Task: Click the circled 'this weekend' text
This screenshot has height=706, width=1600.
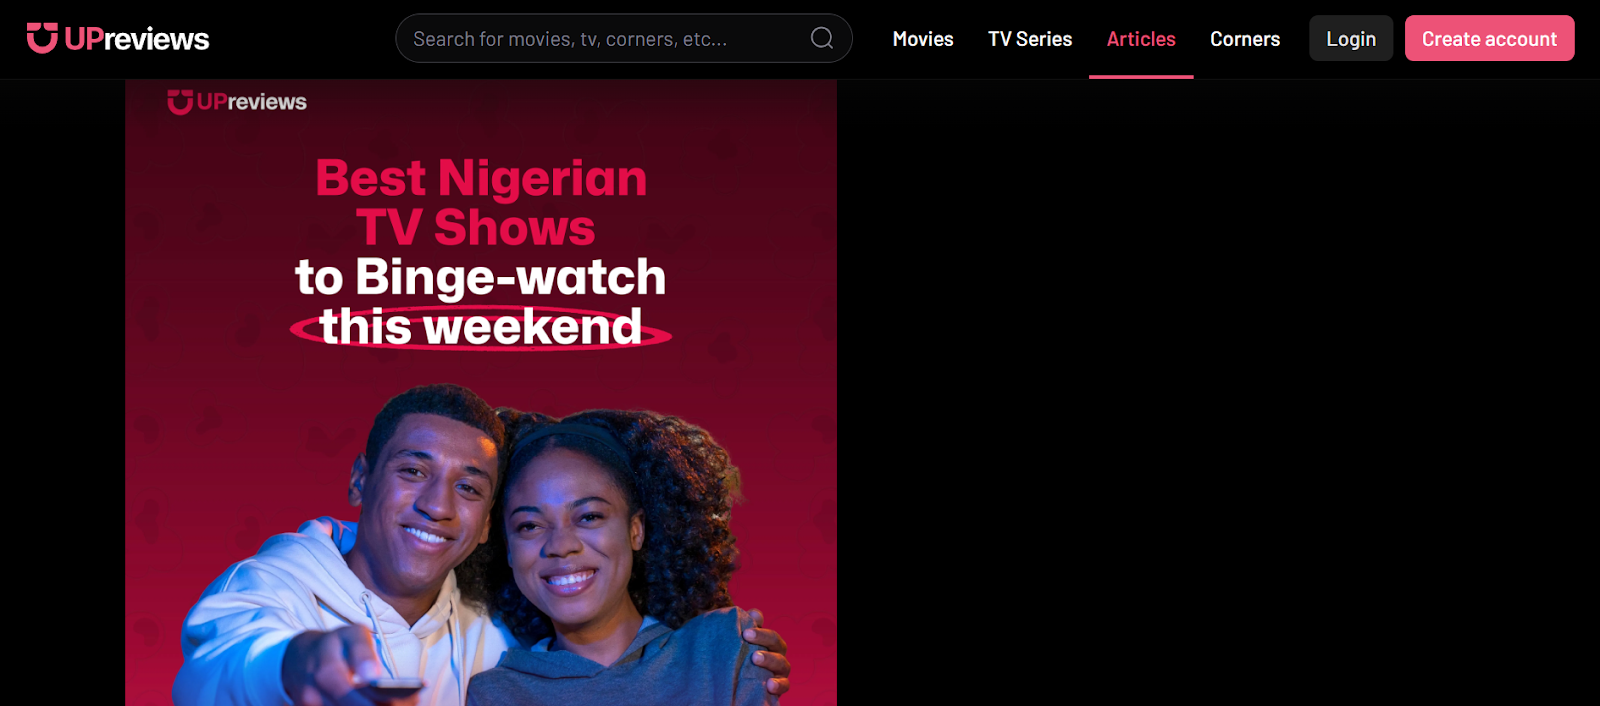Action: [x=480, y=327]
